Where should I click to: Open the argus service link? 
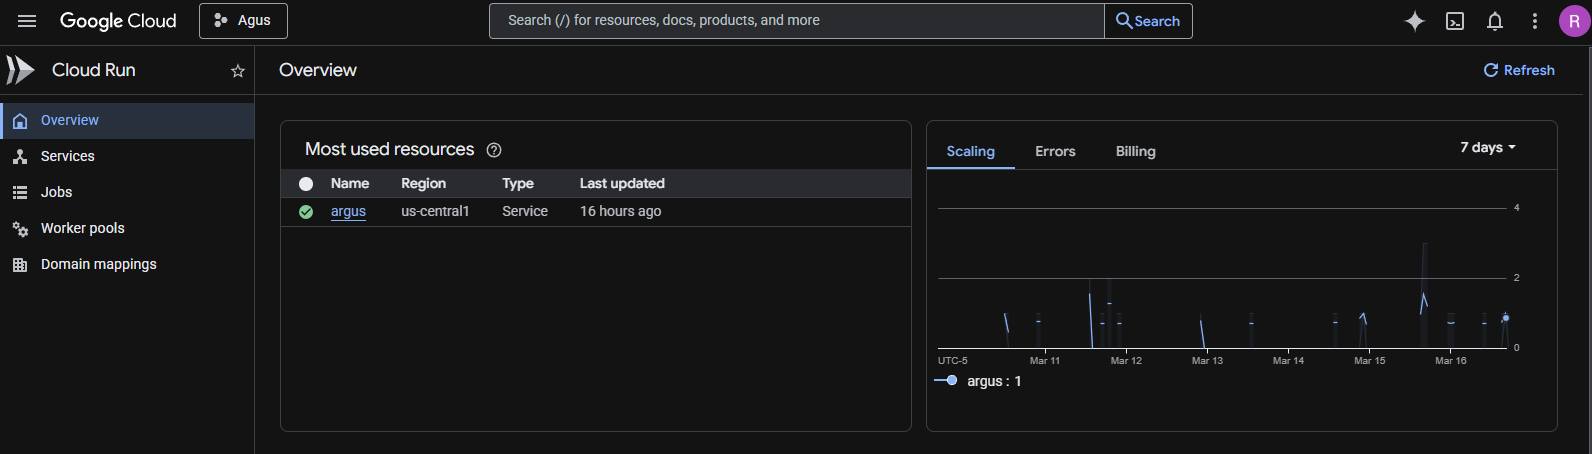point(348,211)
